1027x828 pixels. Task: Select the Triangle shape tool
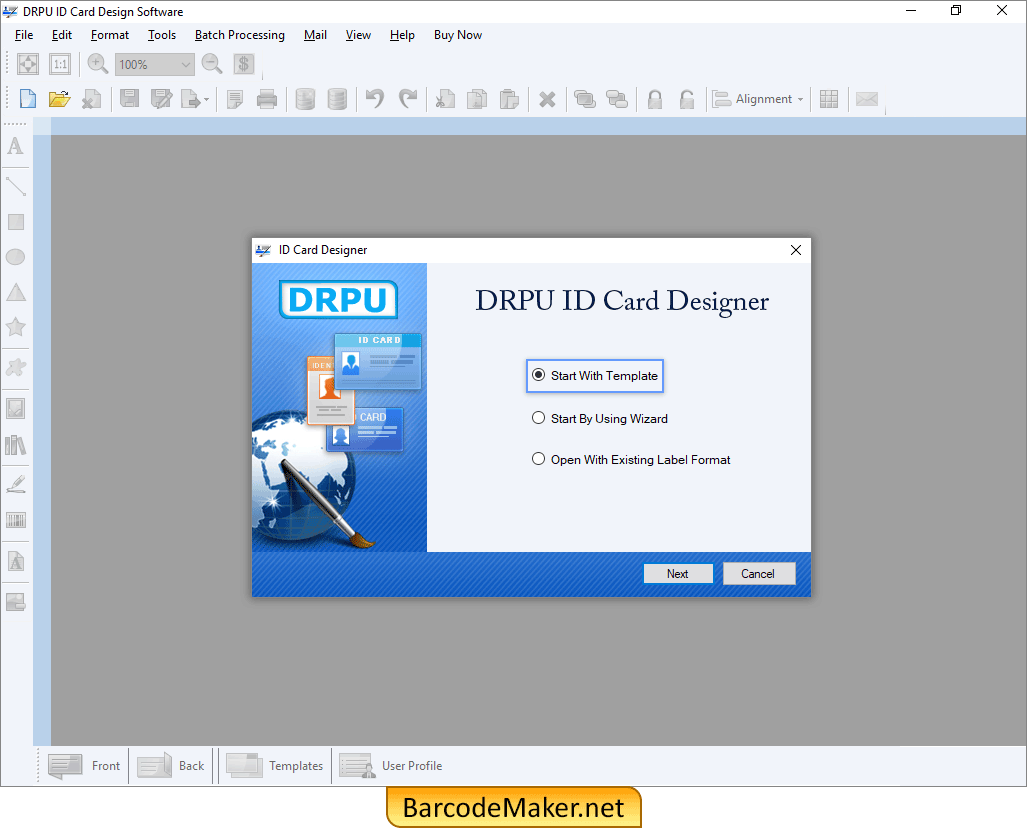click(16, 292)
